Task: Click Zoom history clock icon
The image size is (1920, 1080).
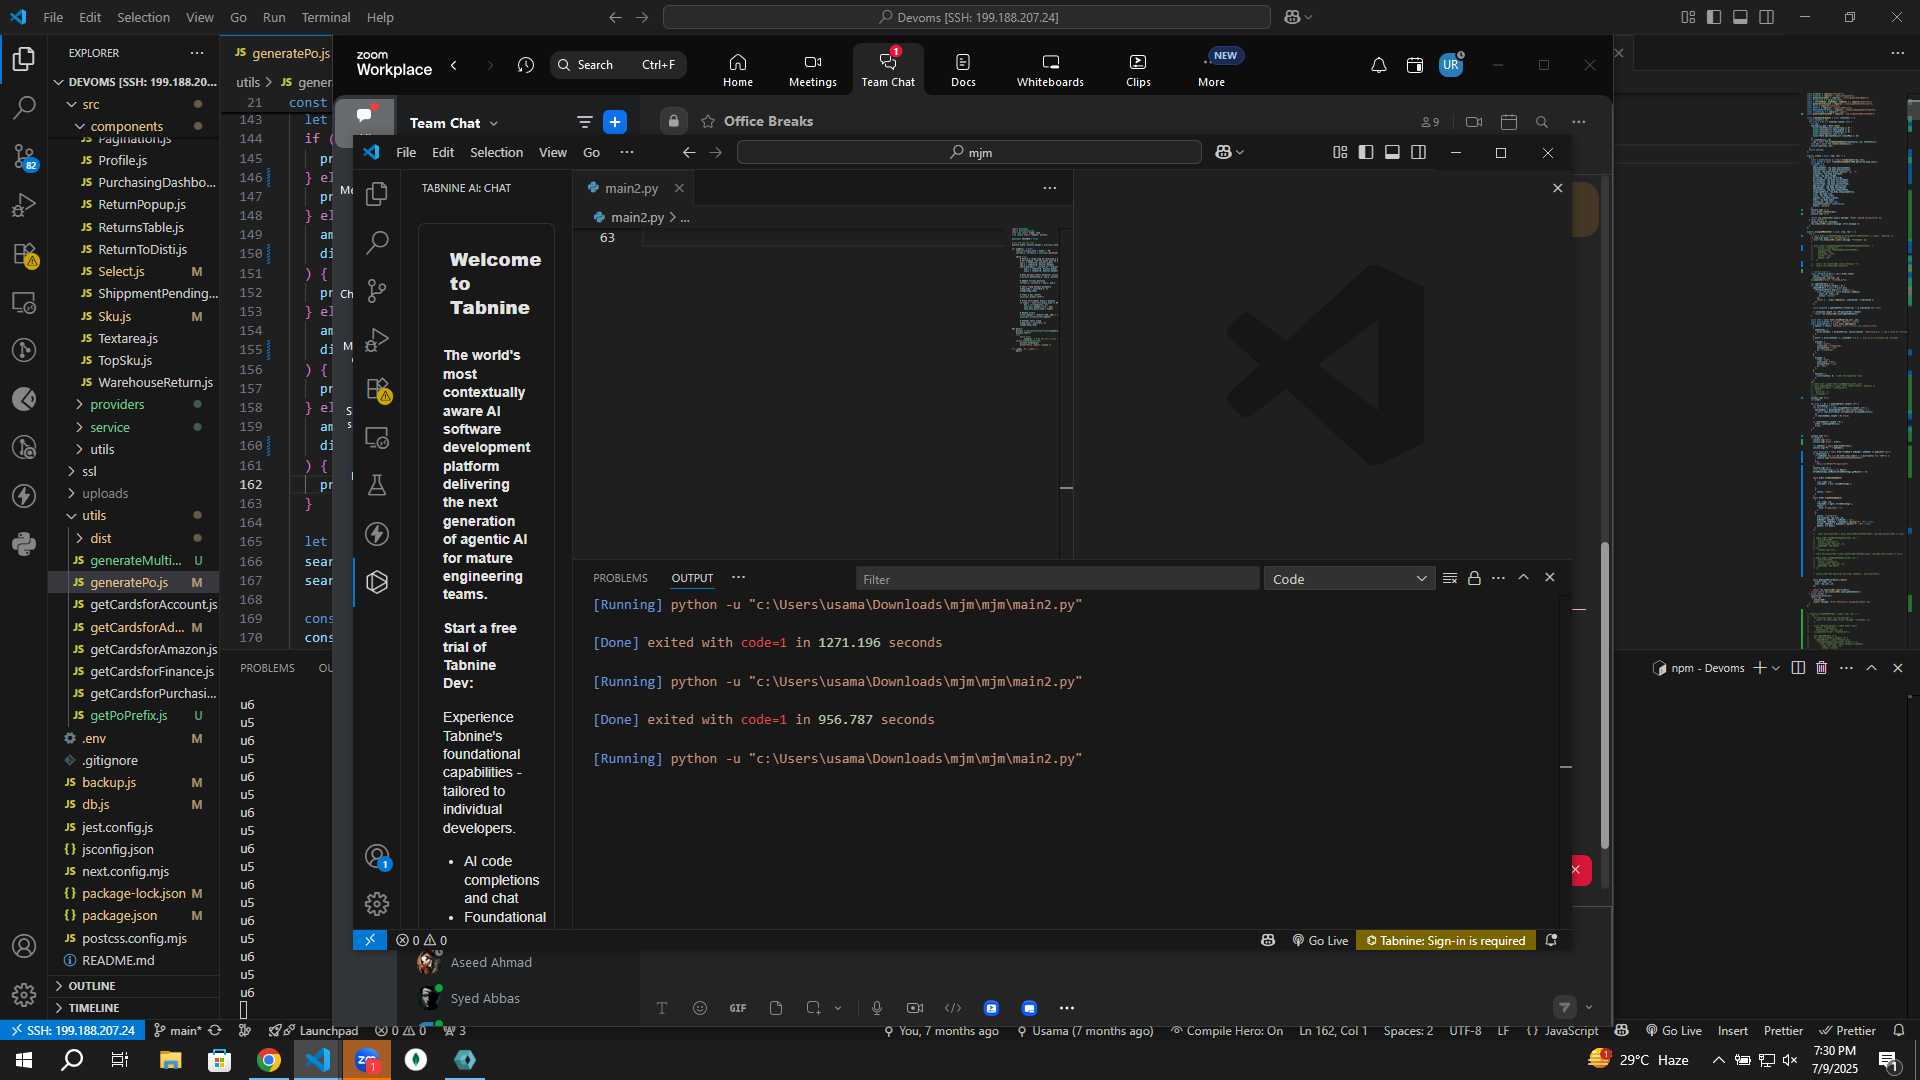Action: pyautogui.click(x=526, y=65)
